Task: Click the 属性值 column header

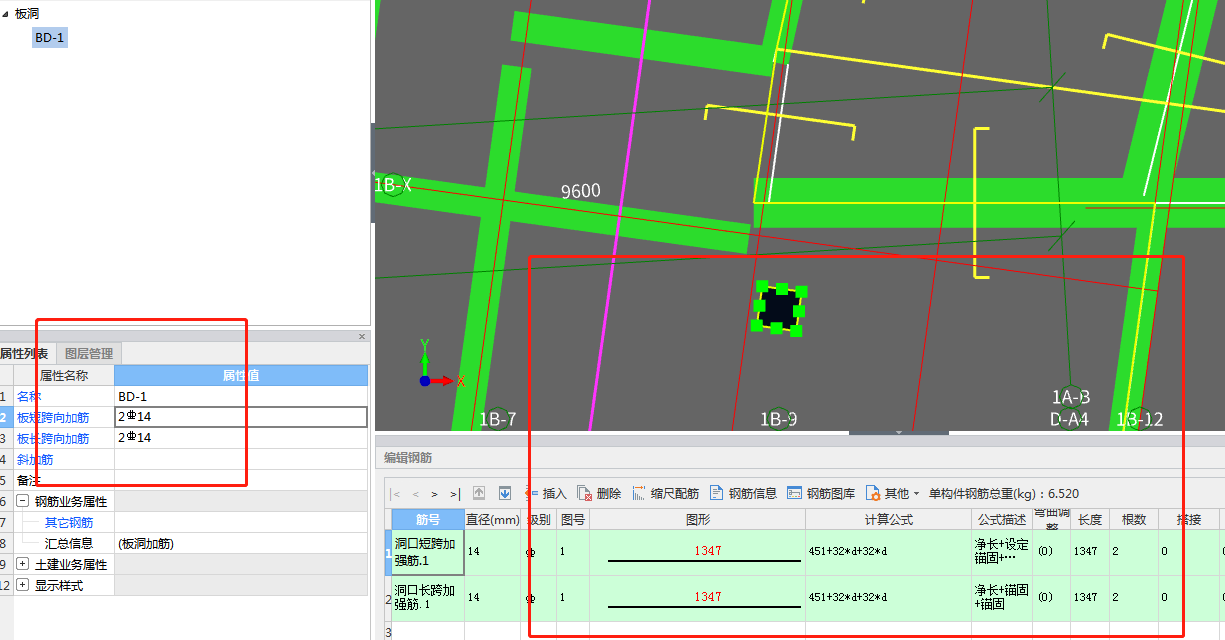Action: click(241, 375)
